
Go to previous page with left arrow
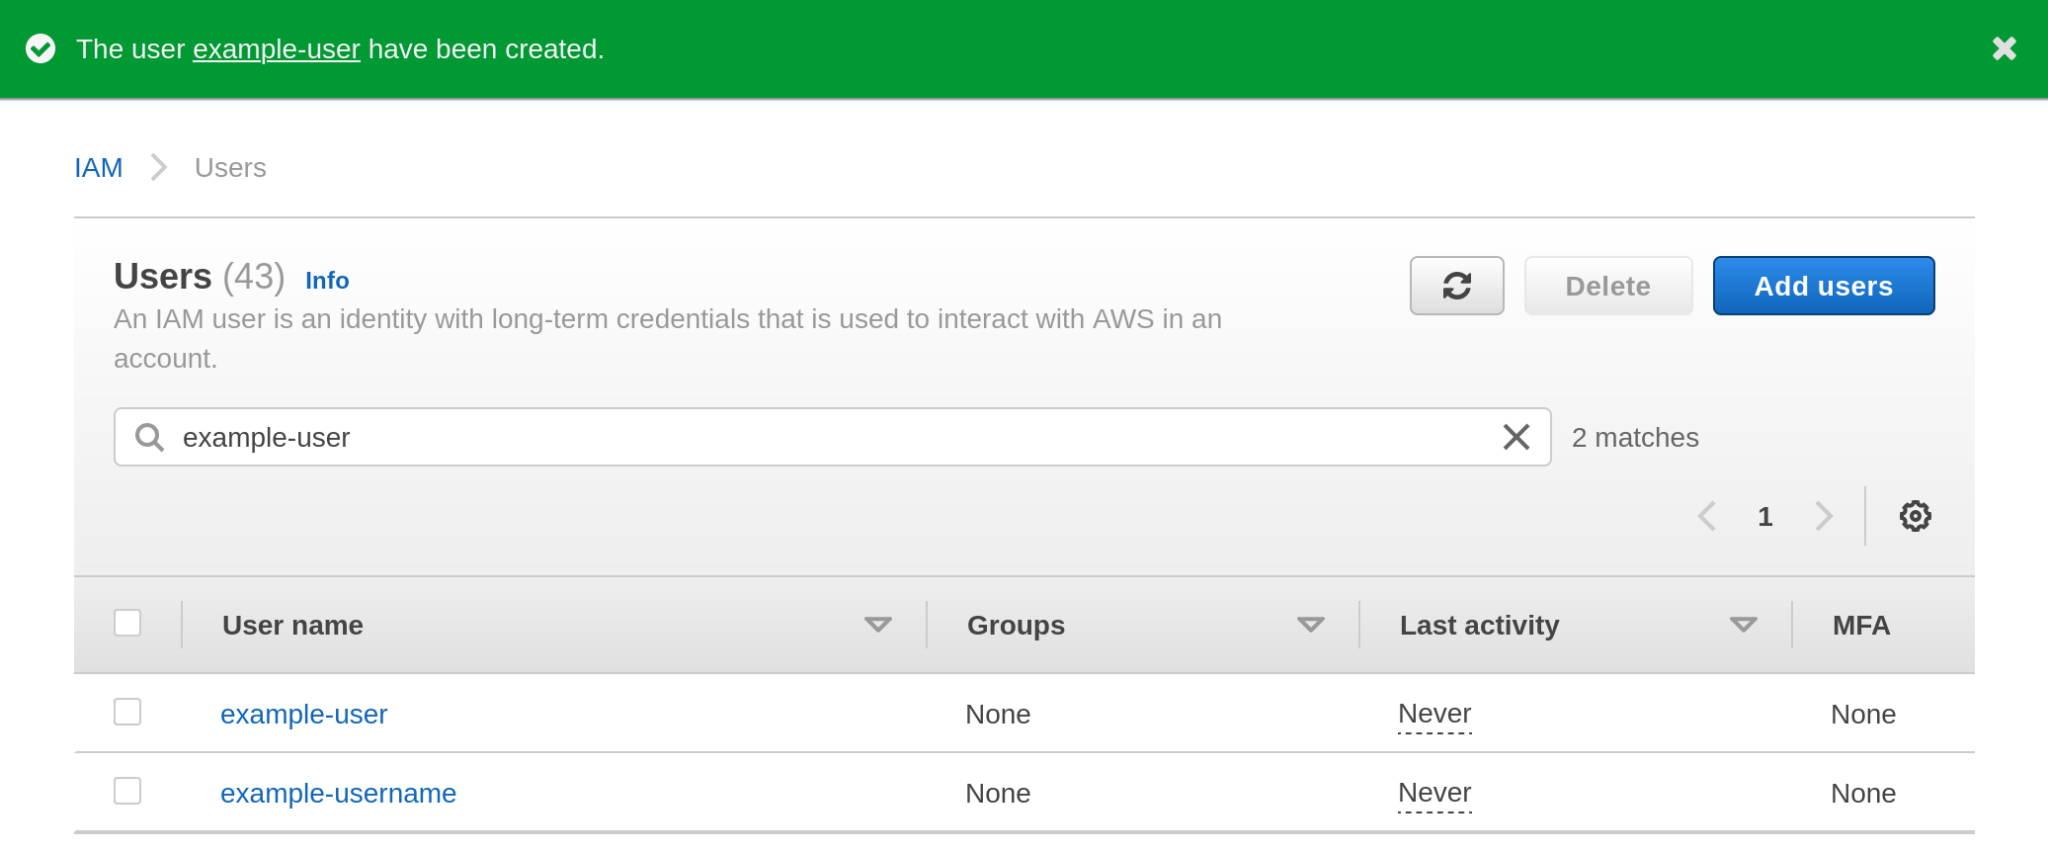1706,516
